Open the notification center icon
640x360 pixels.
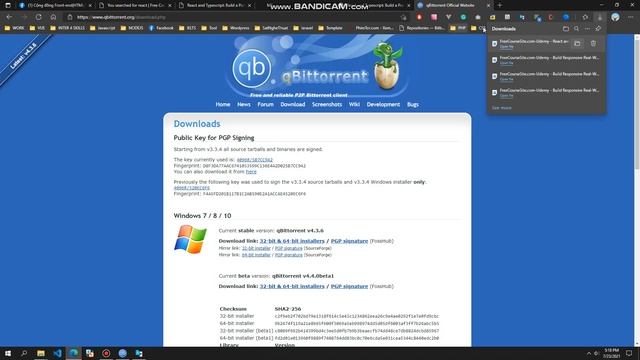(x=629, y=353)
